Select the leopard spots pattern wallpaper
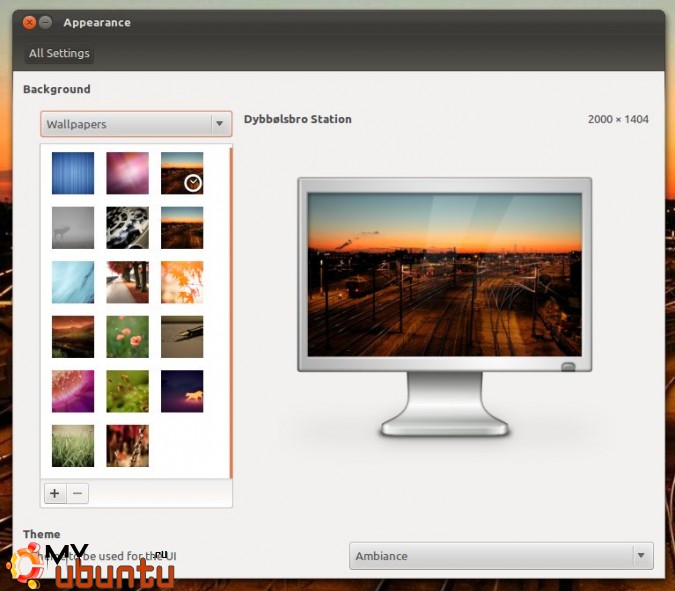675x591 pixels. [x=127, y=228]
